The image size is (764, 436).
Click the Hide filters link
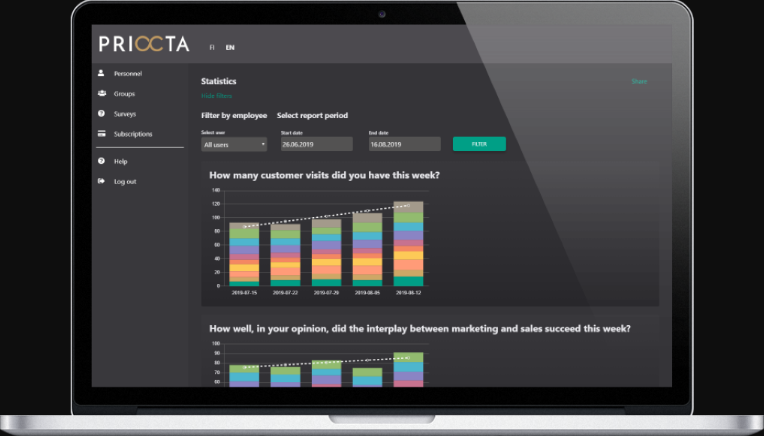pyautogui.click(x=217, y=96)
